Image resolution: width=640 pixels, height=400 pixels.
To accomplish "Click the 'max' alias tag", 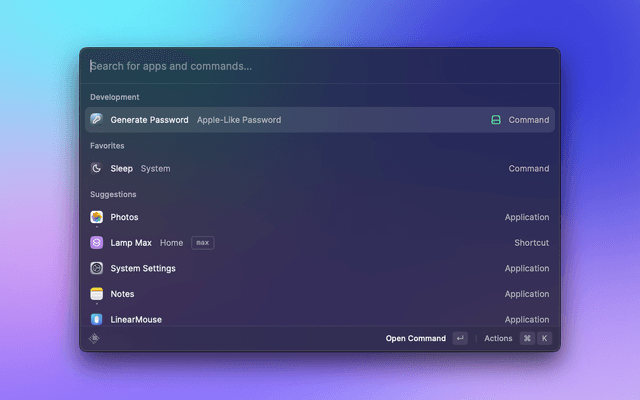I will point(203,243).
